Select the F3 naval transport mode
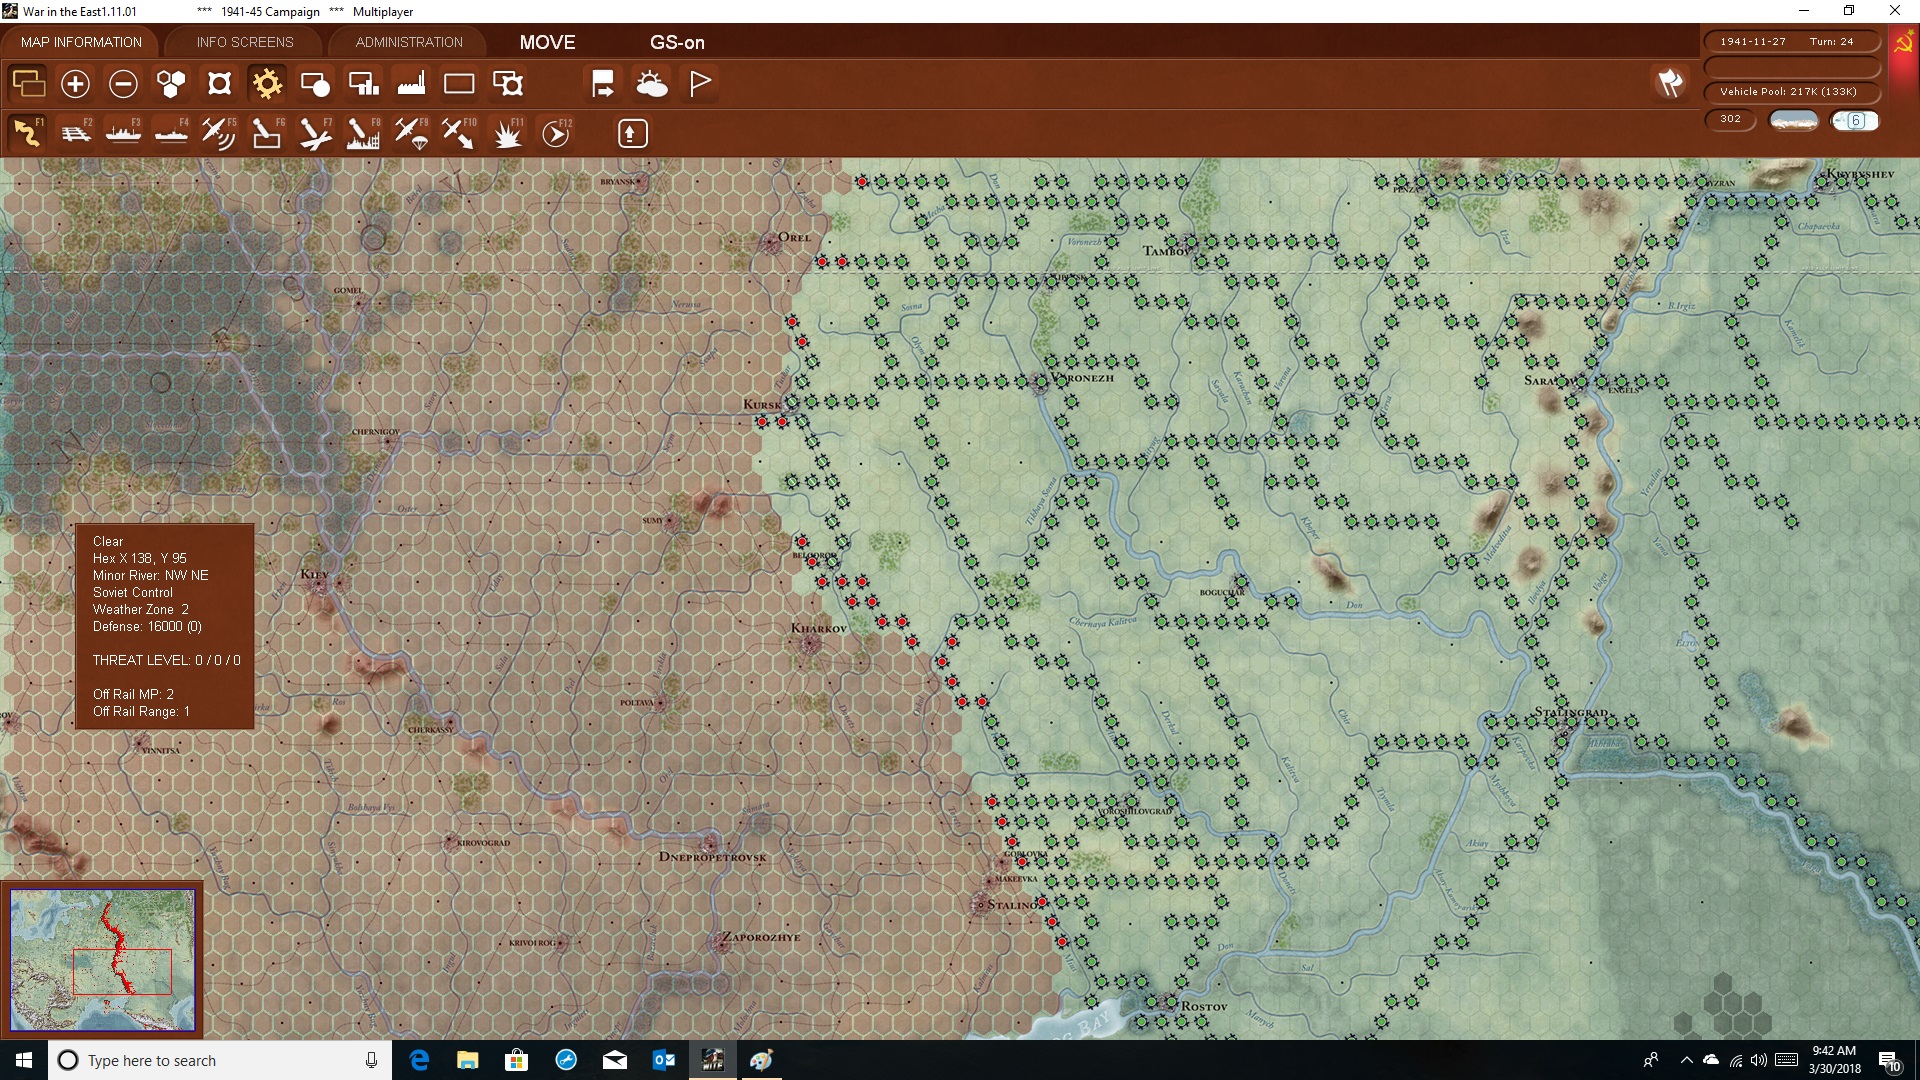The width and height of the screenshot is (1920, 1080). 123,133
